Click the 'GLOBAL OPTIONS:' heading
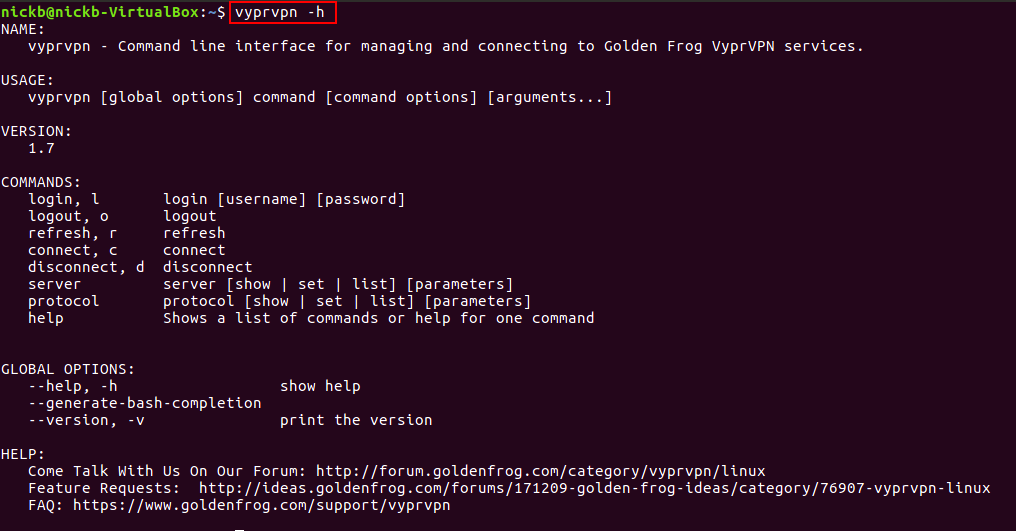Screen dimensions: 1016x531 (x=68, y=369)
